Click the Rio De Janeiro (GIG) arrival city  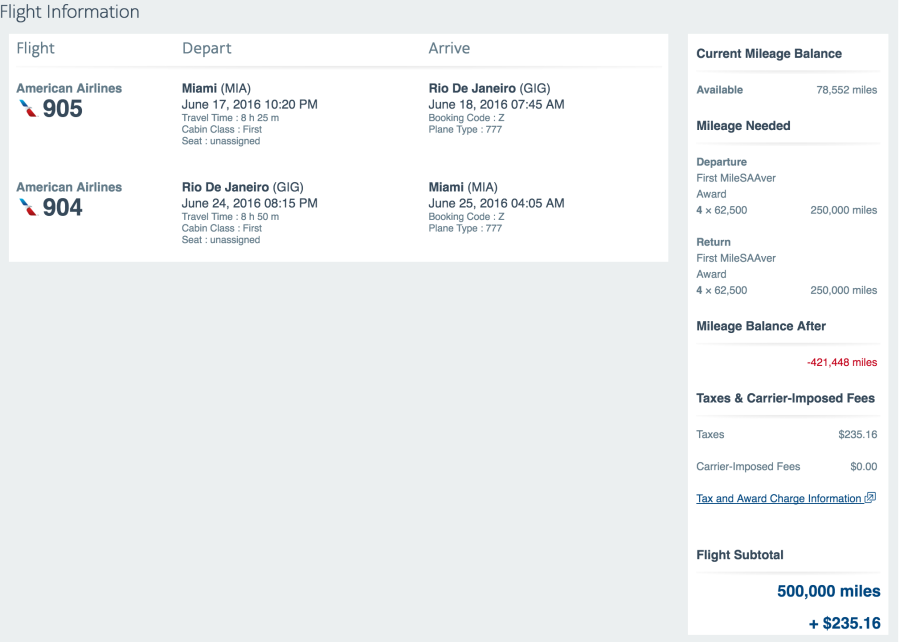[x=489, y=88]
